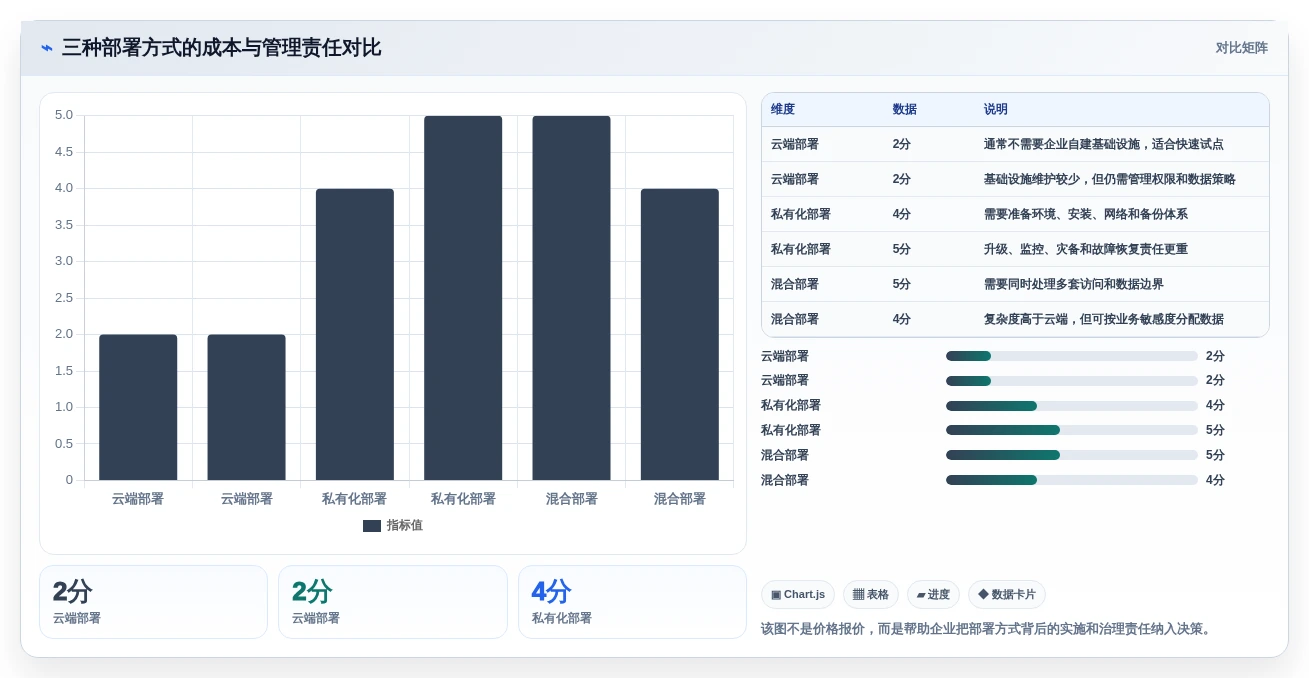
Task: Click the 2.5 y-axis label
Action: (64, 298)
